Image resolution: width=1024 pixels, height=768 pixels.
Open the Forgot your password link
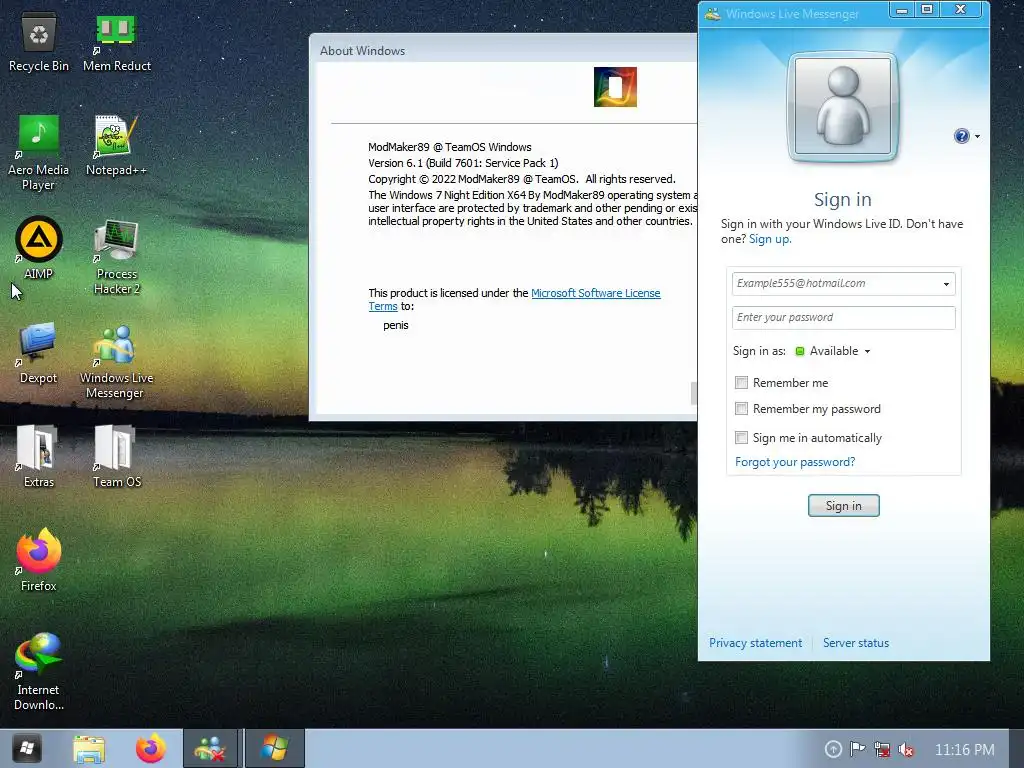click(795, 462)
